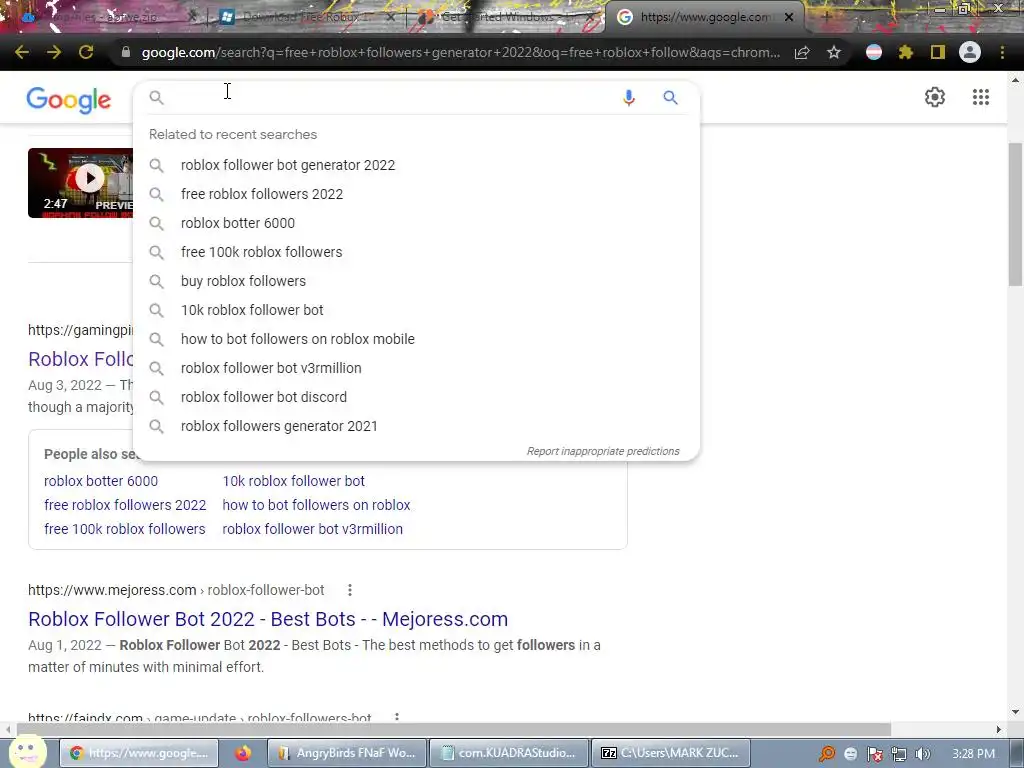
Task: Click the address bar URL
Action: click(460, 52)
